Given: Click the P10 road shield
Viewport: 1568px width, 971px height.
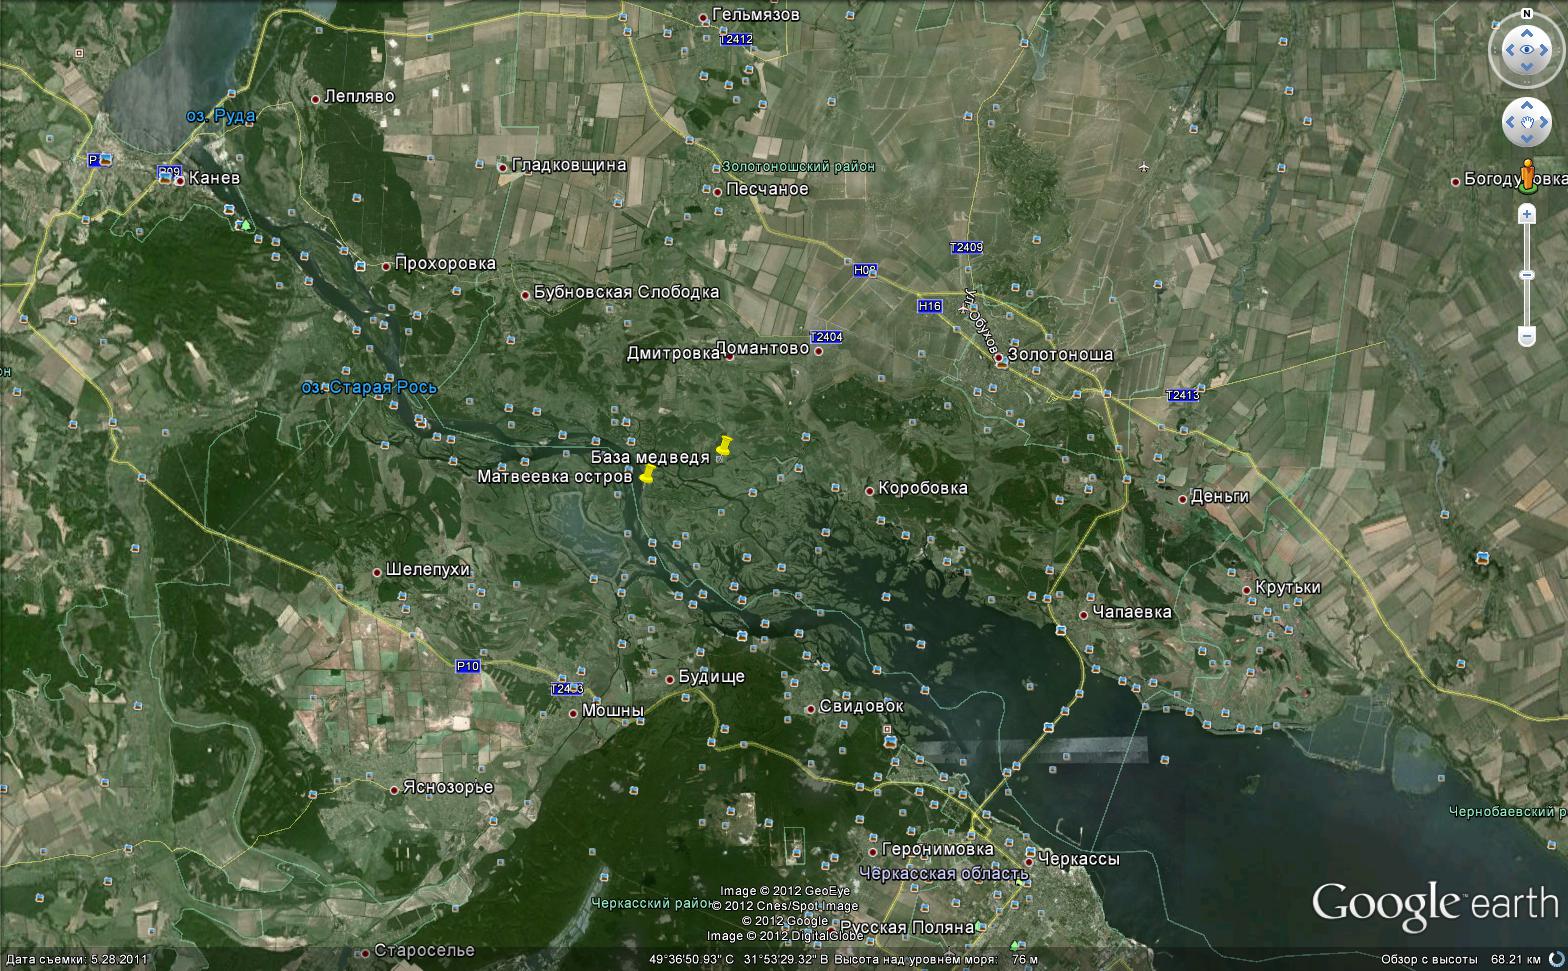Looking at the screenshot, I should (468, 666).
